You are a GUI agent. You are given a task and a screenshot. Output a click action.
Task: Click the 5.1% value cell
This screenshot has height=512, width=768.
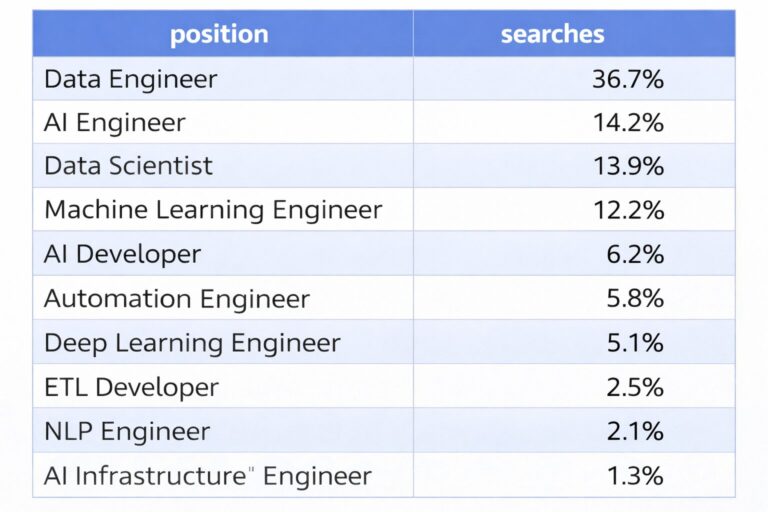click(634, 343)
